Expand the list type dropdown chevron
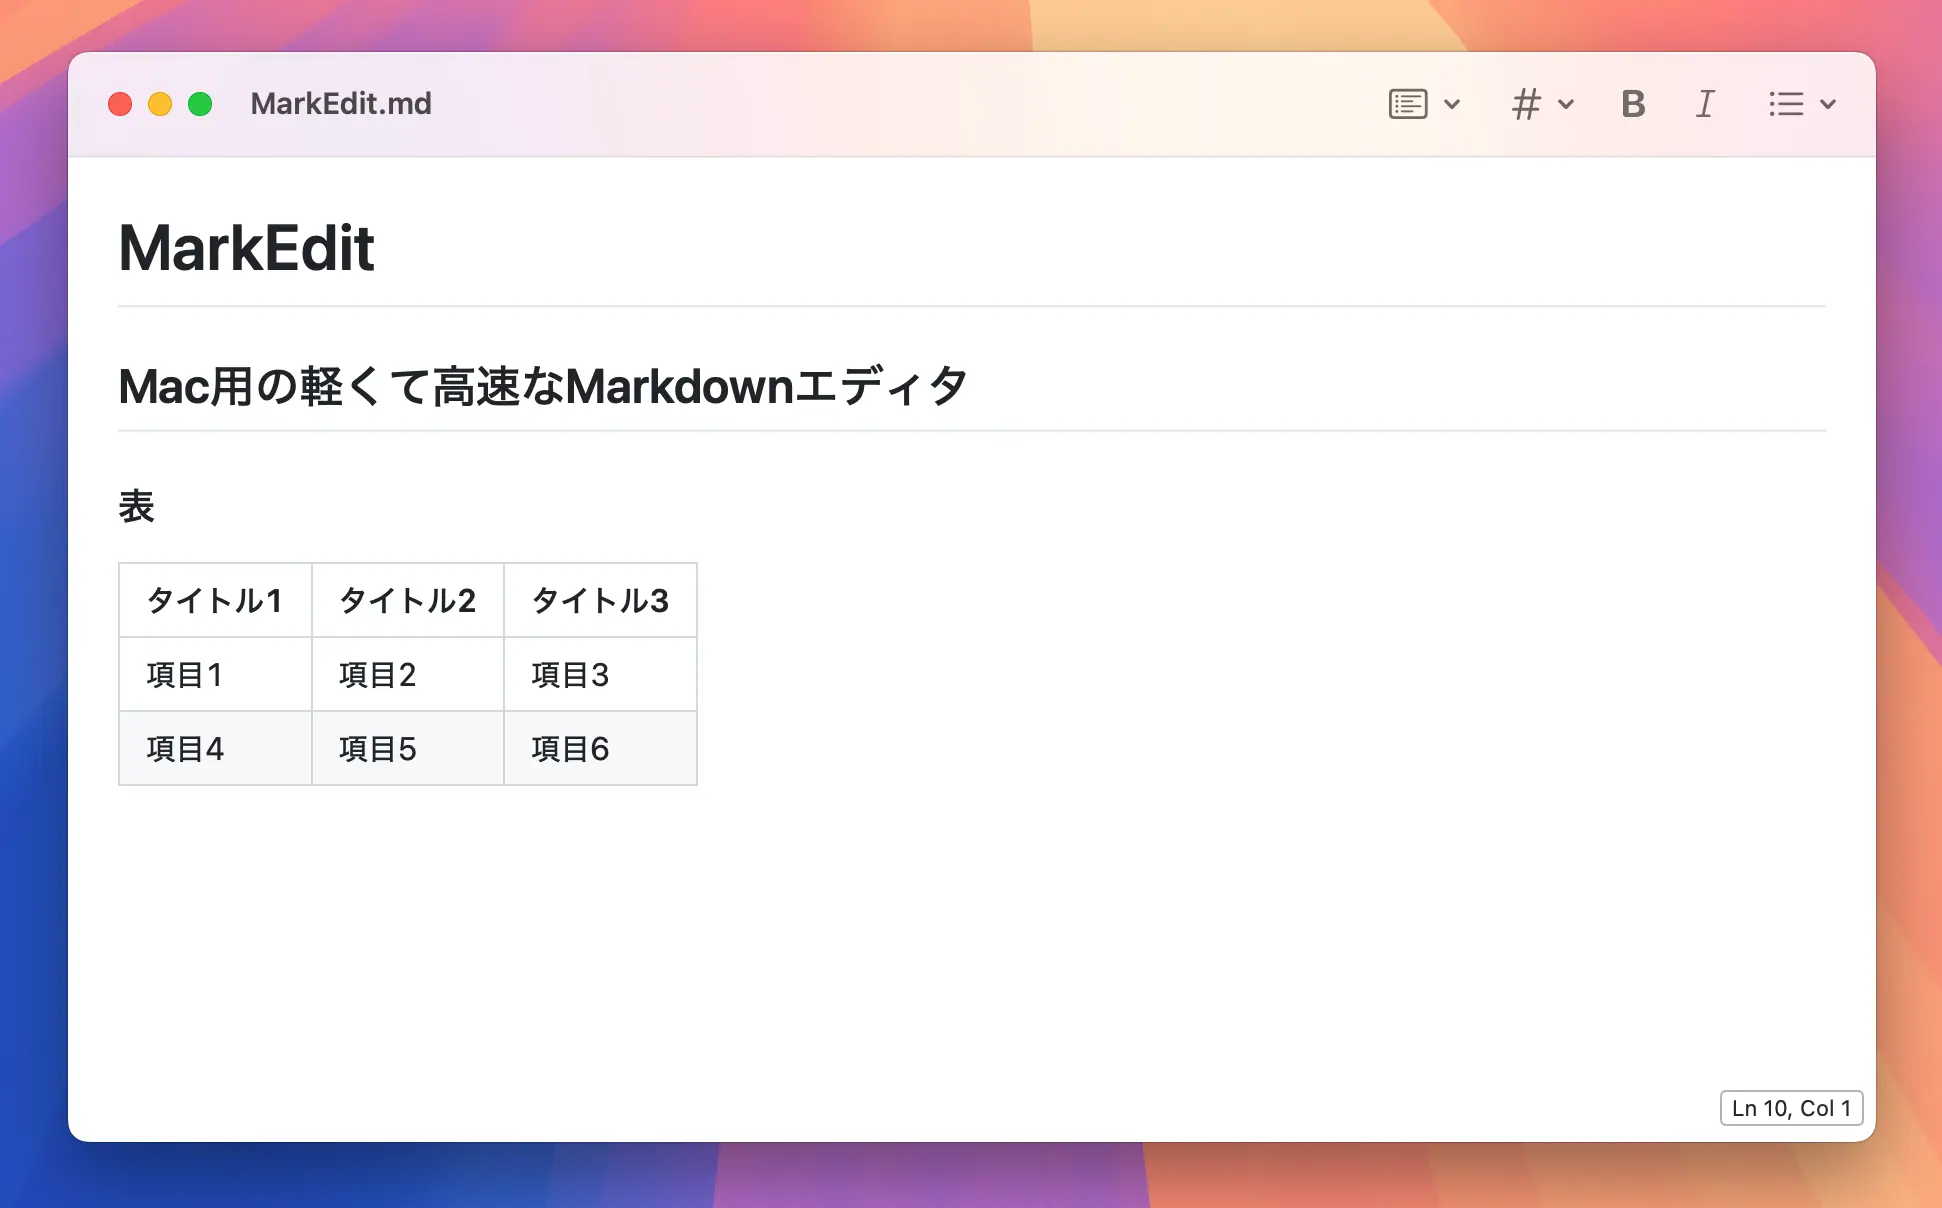This screenshot has height=1208, width=1942. pos(1828,104)
